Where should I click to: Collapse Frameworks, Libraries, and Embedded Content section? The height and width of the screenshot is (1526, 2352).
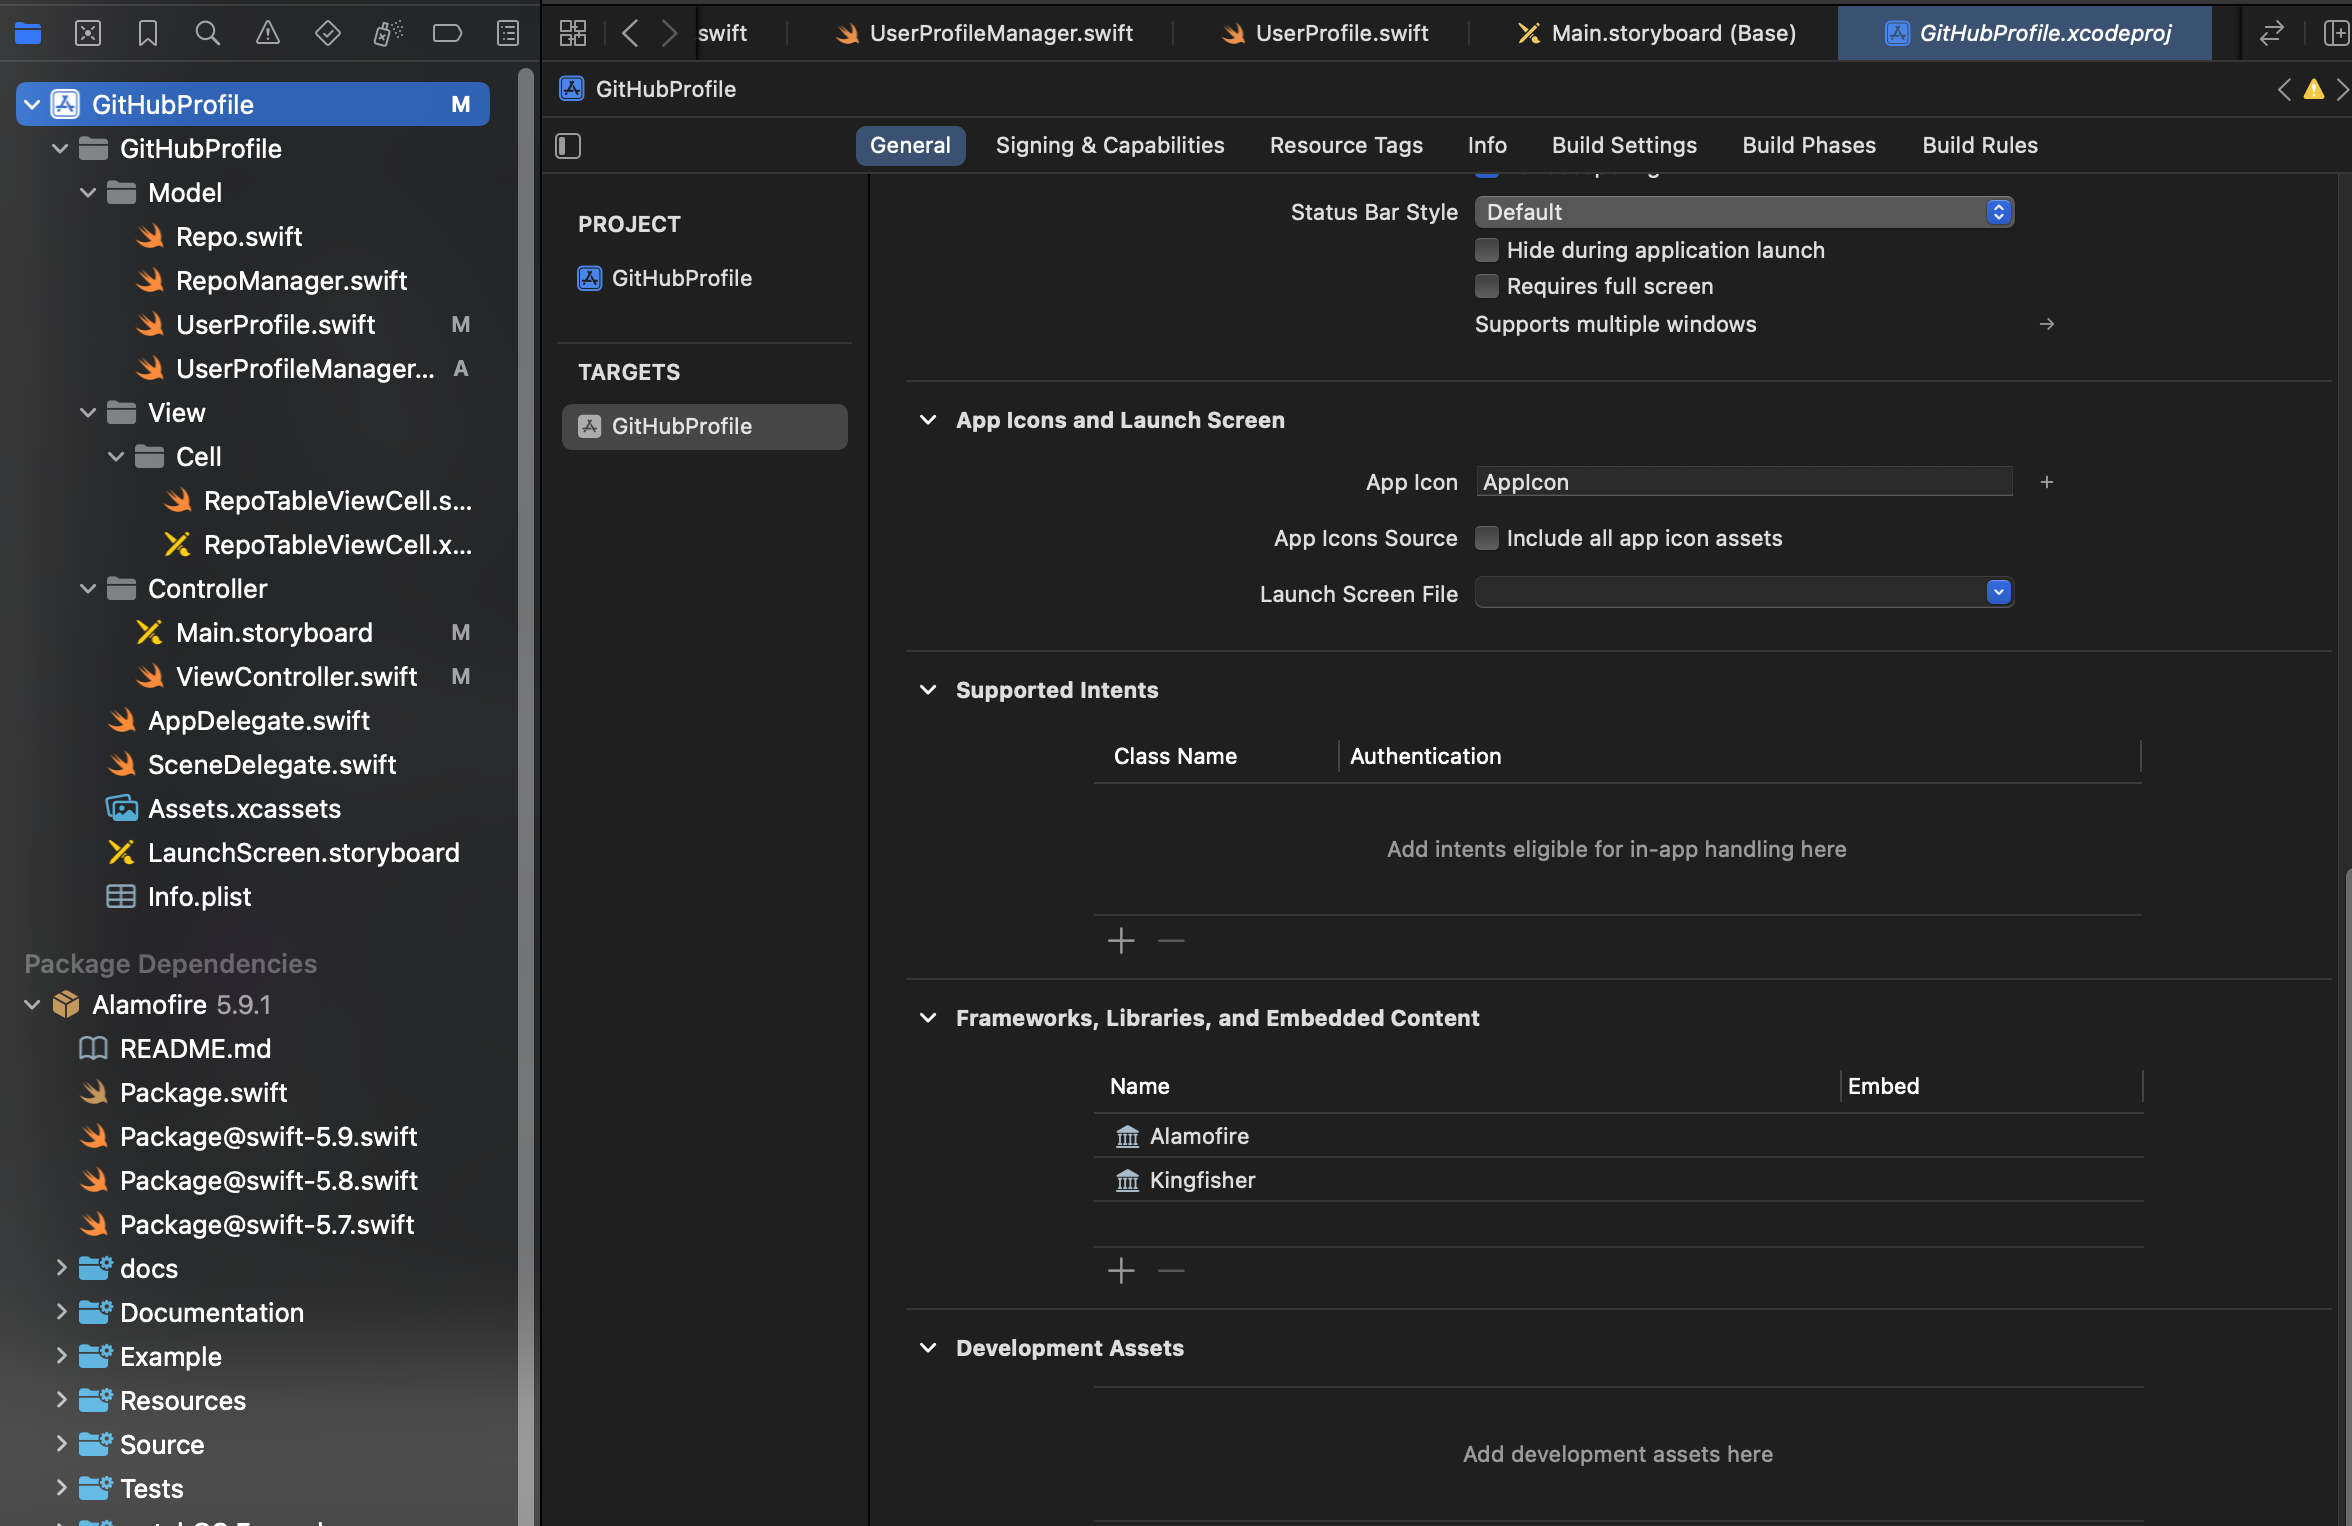coord(928,1018)
